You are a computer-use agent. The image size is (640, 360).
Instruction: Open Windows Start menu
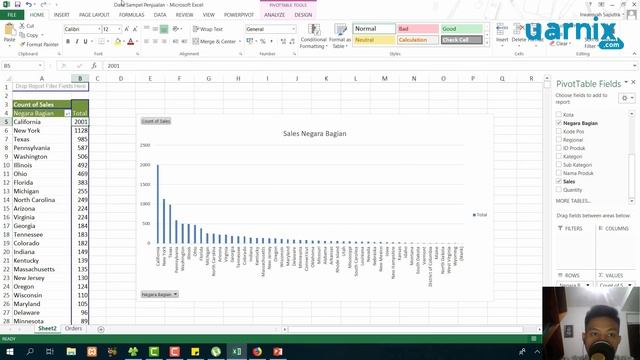(x=9, y=351)
